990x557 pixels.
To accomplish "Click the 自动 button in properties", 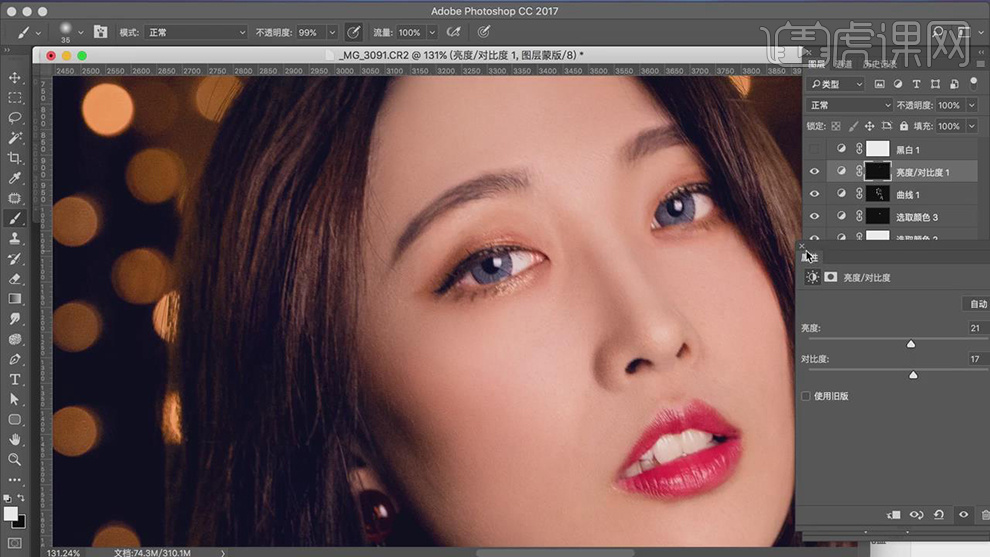I will pos(977,304).
